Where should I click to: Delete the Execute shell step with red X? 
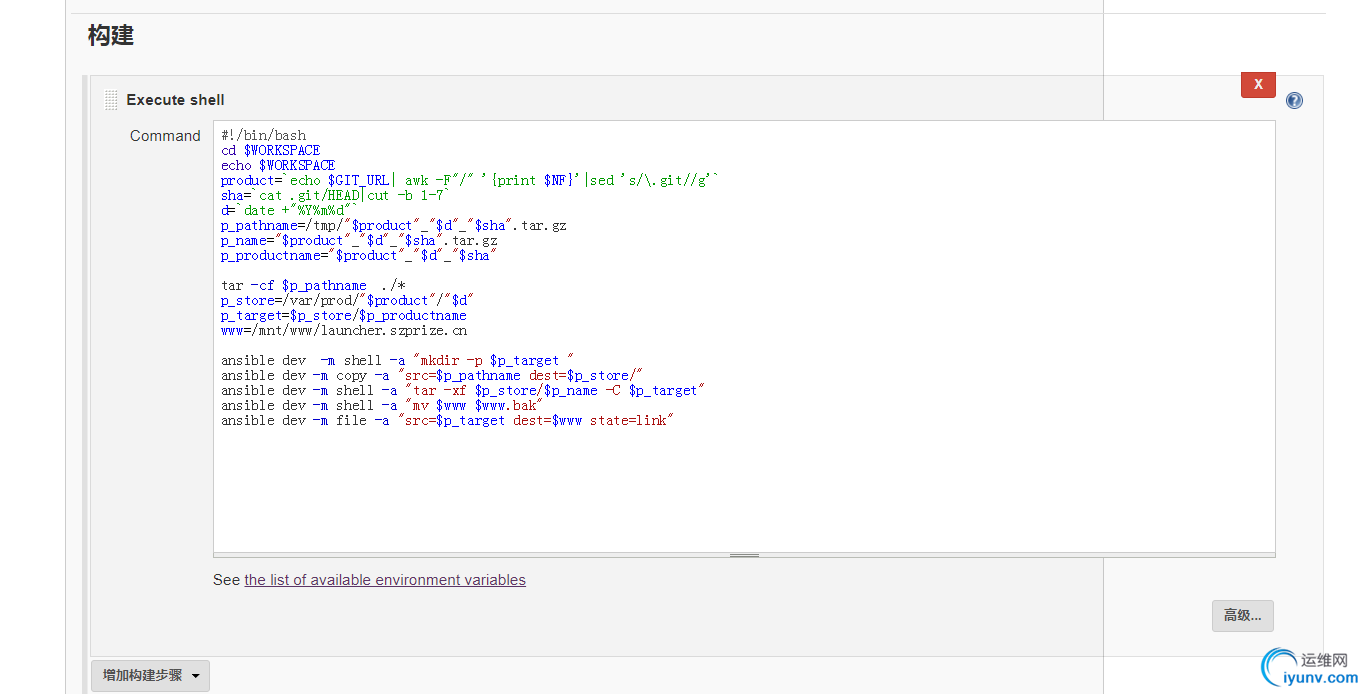tap(1258, 85)
